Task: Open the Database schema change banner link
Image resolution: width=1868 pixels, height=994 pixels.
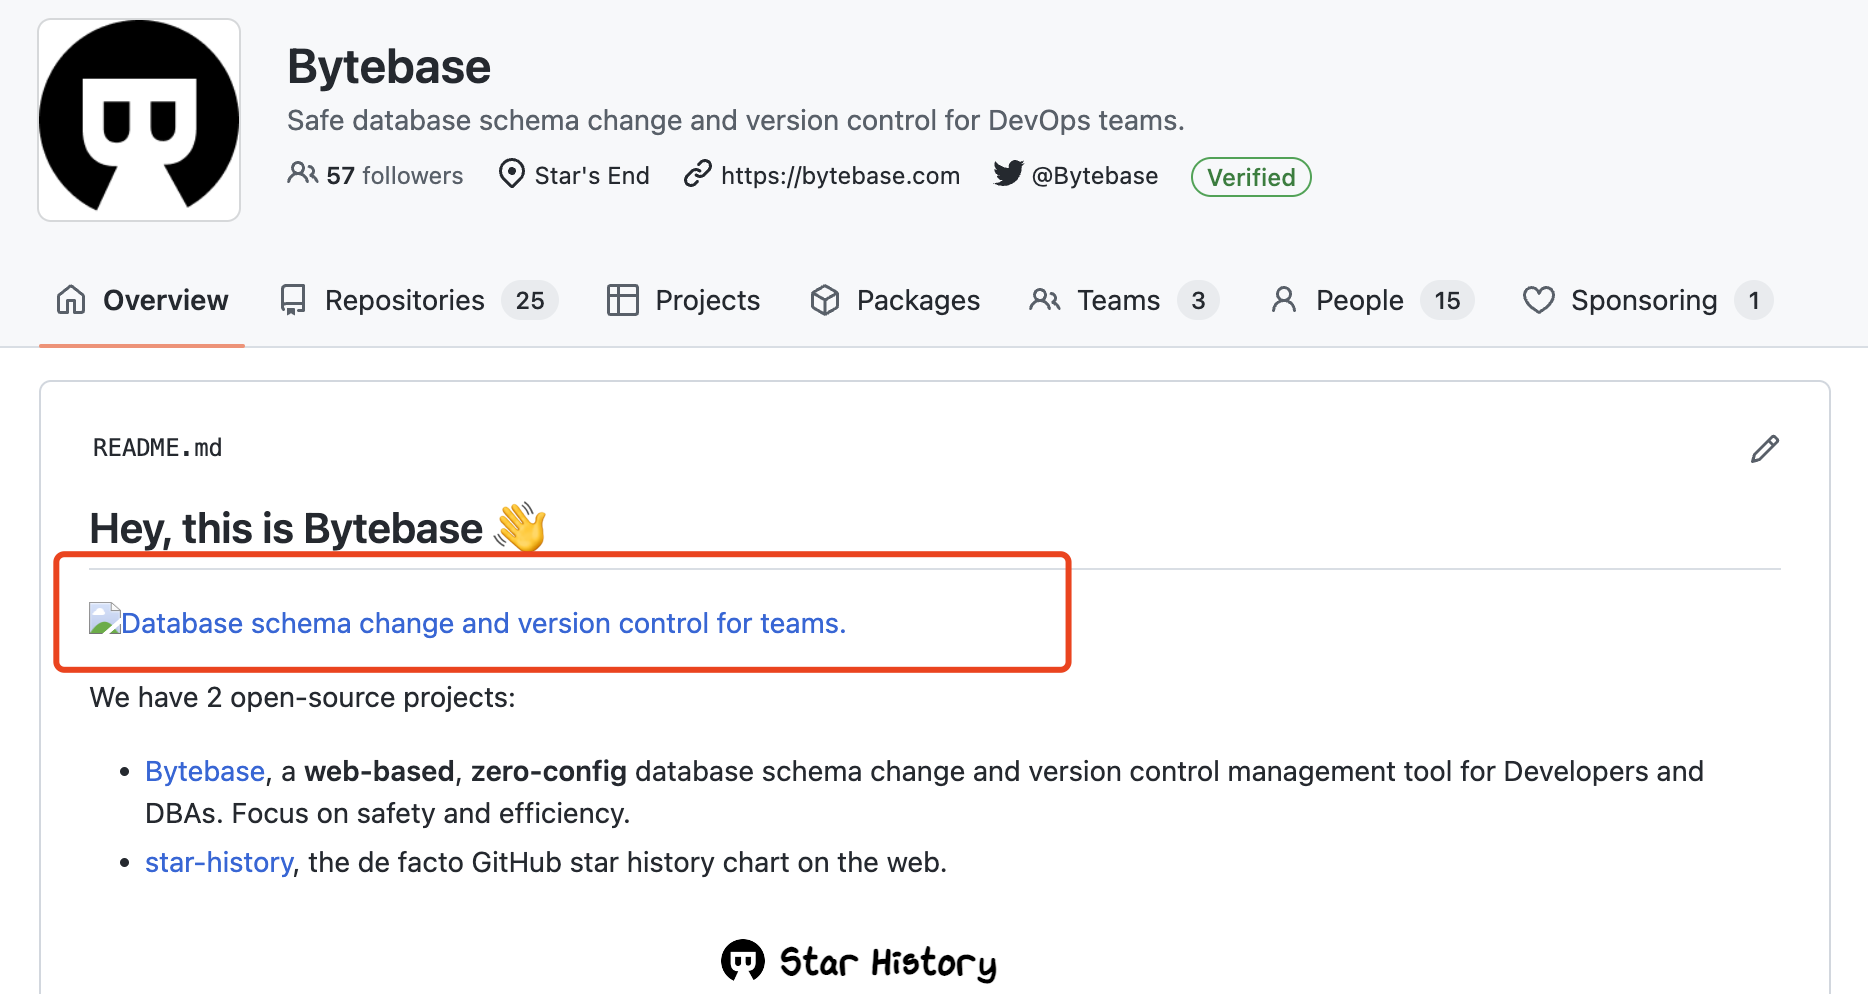Action: (484, 623)
